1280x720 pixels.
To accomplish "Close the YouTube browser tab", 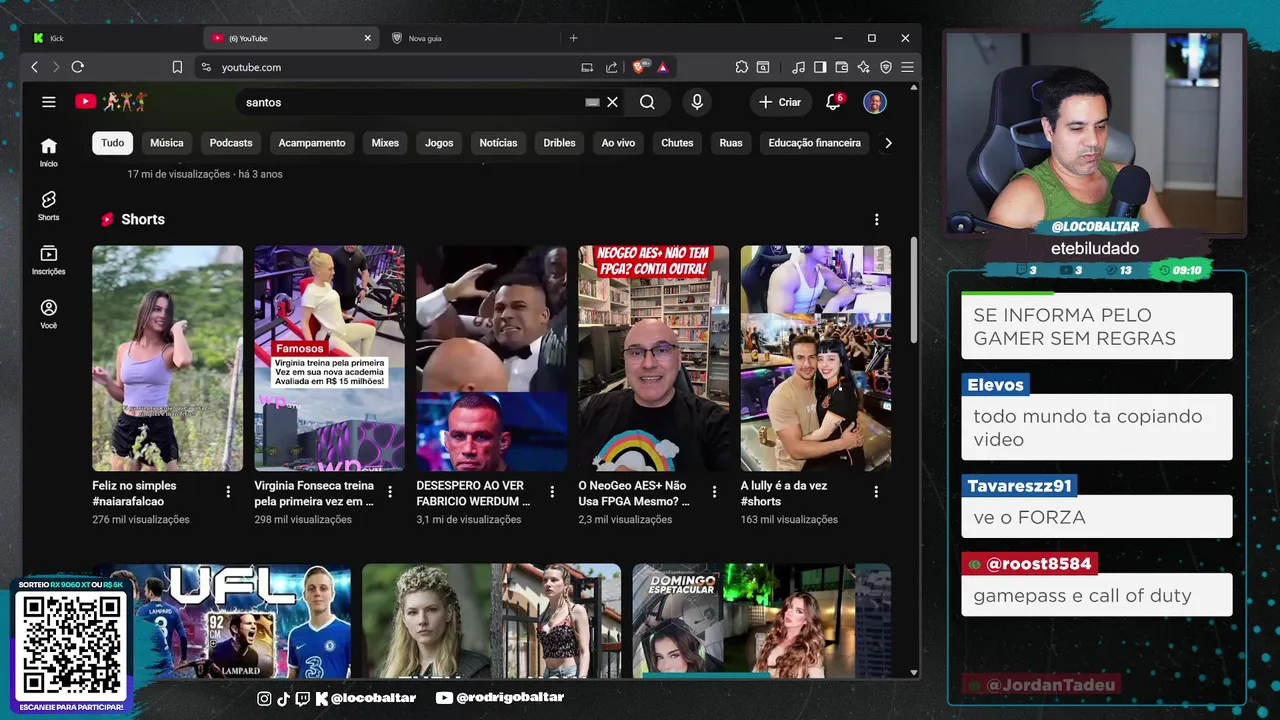I will pyautogui.click(x=367, y=38).
